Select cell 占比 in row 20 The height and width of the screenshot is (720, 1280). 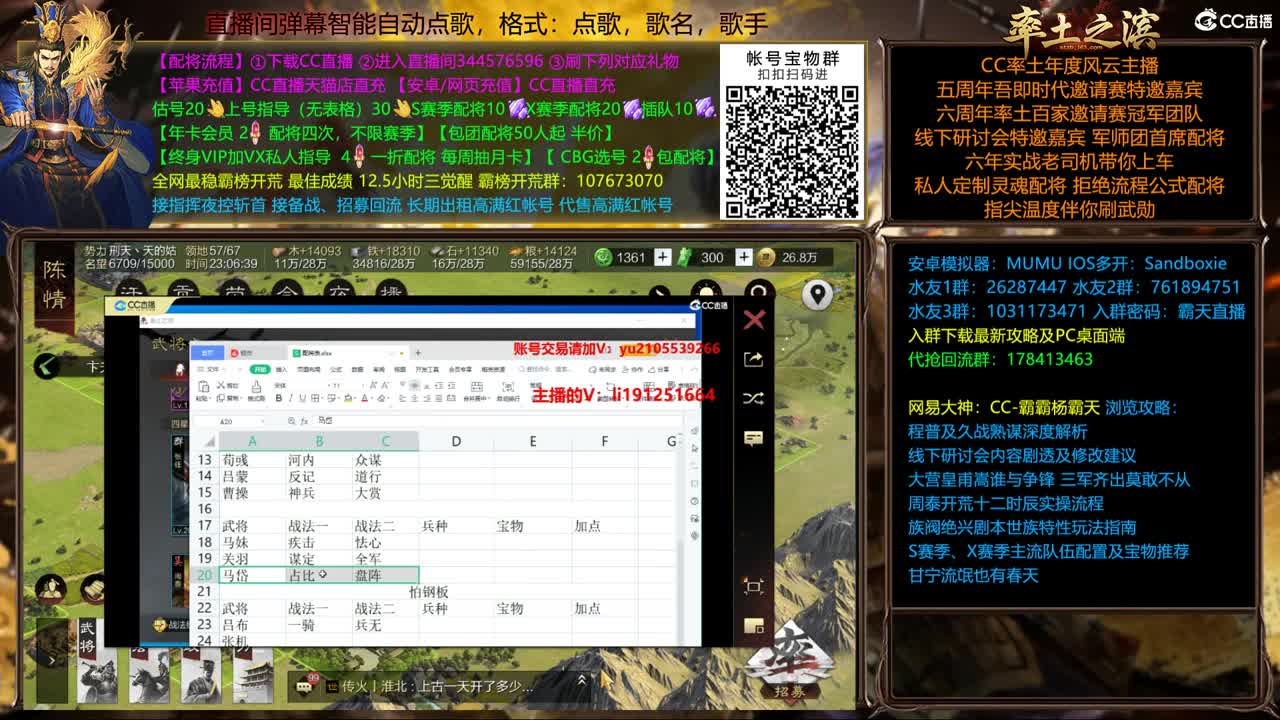319,575
